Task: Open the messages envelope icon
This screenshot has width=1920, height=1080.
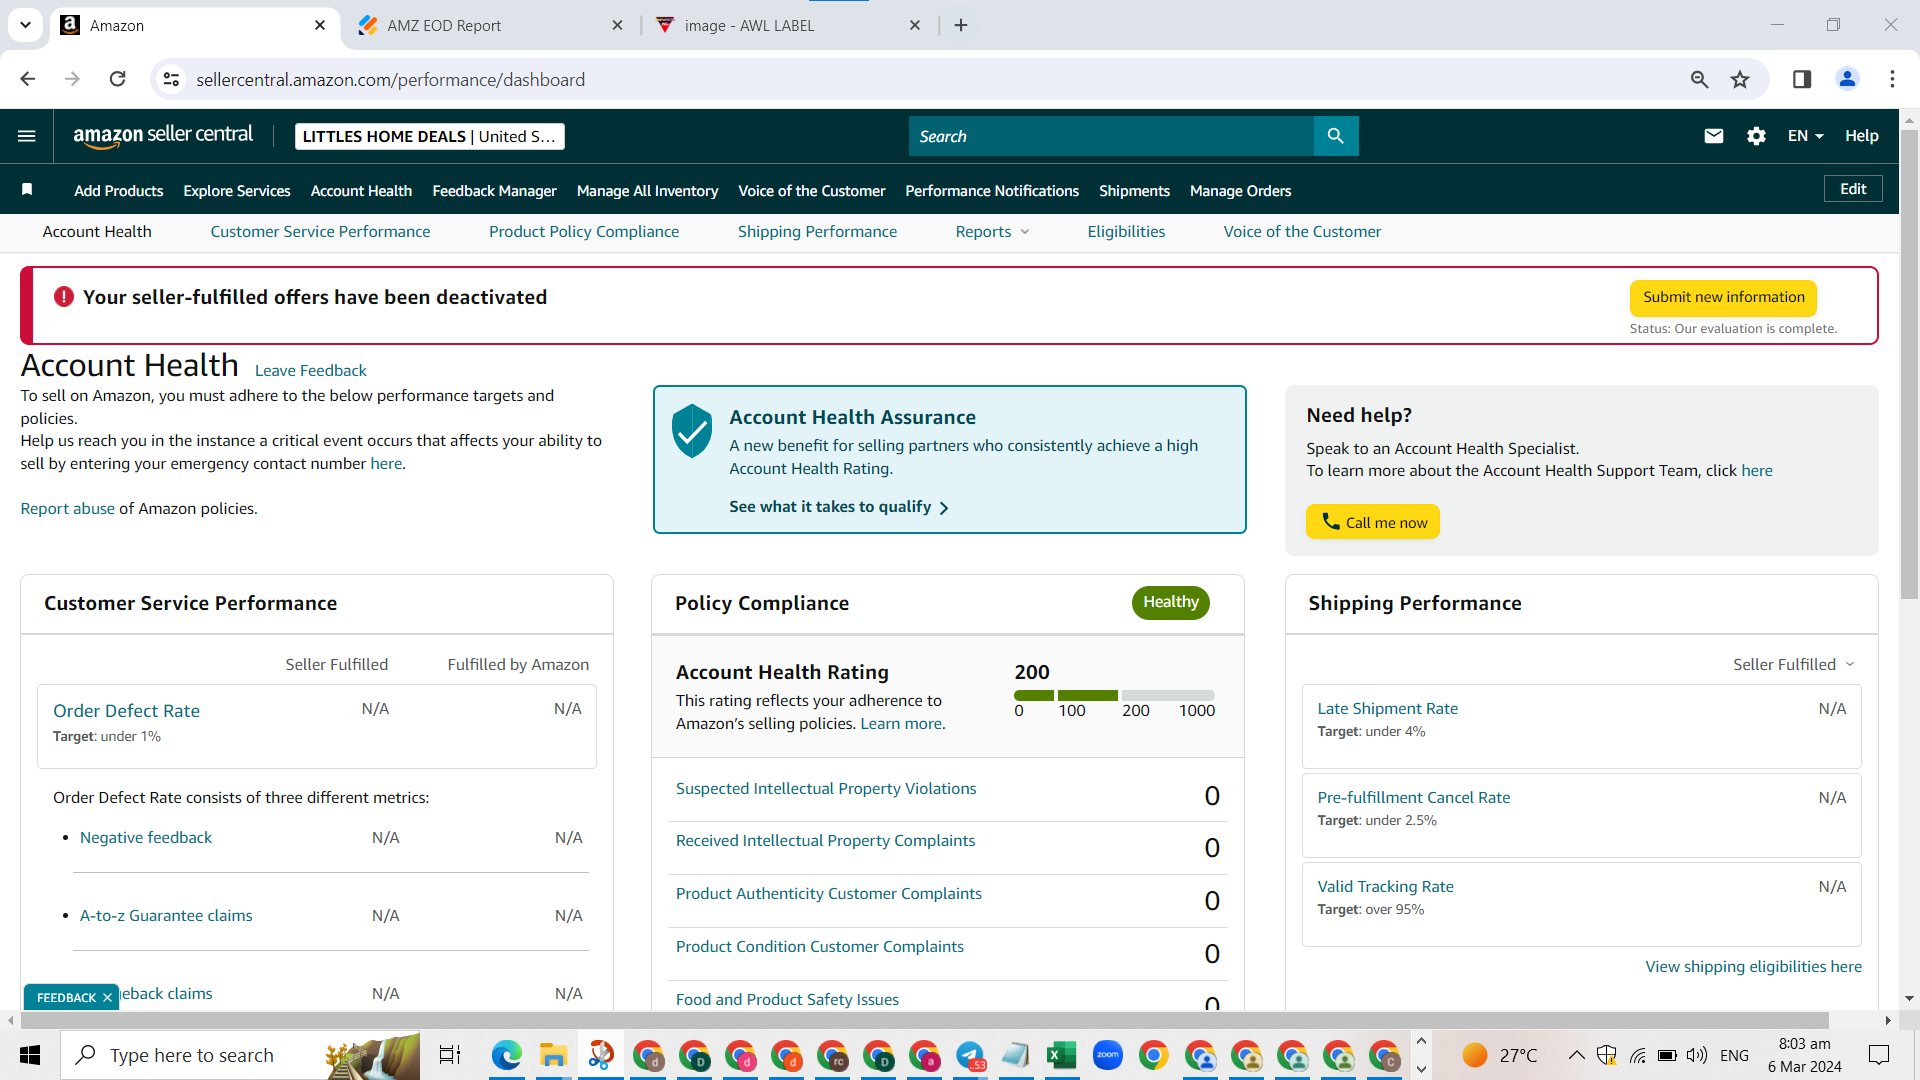Action: point(1713,136)
